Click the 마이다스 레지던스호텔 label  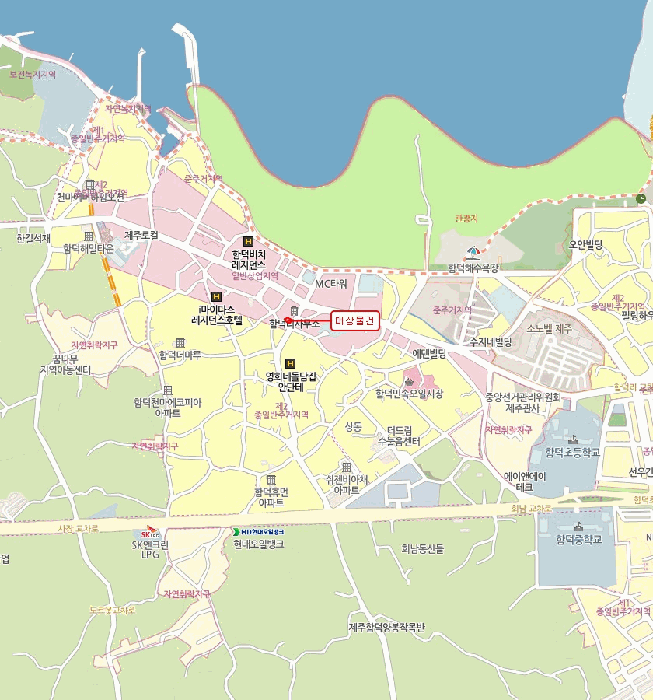[217, 315]
